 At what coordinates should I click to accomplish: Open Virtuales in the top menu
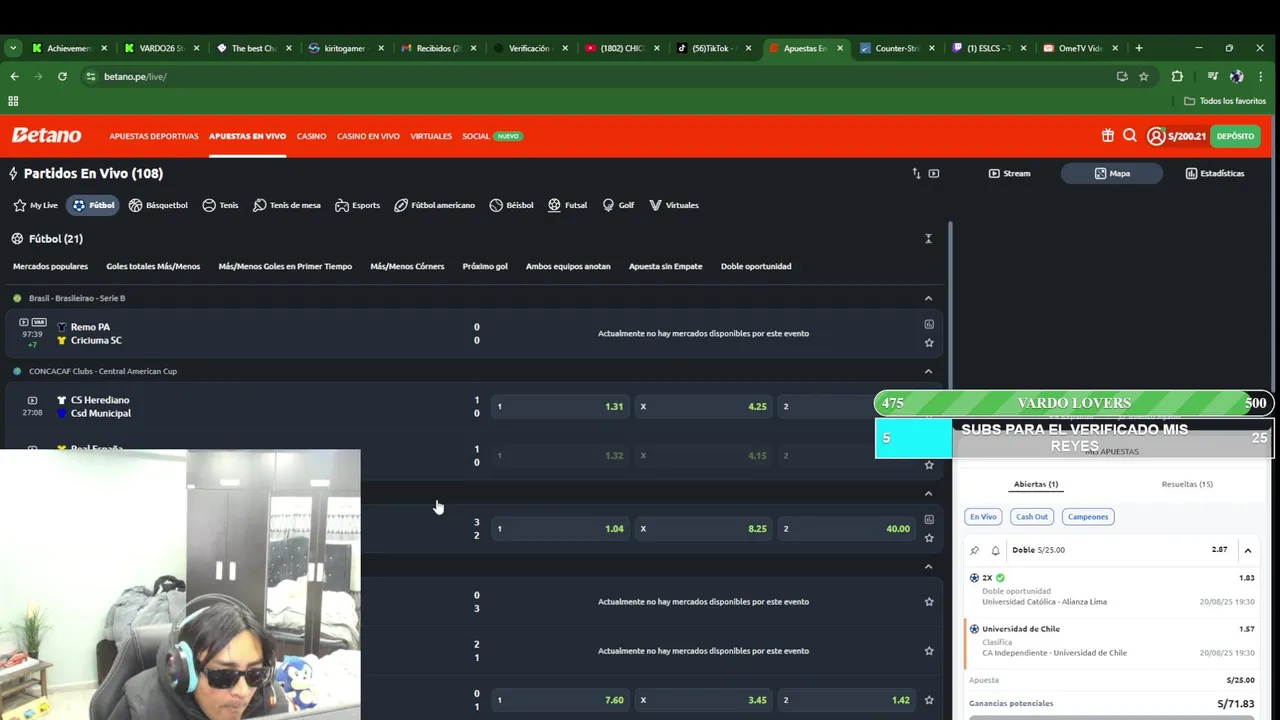pyautogui.click(x=431, y=136)
